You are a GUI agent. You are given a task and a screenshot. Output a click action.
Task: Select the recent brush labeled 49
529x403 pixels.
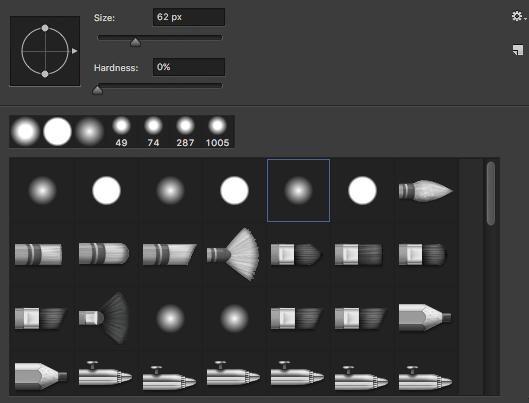[121, 132]
